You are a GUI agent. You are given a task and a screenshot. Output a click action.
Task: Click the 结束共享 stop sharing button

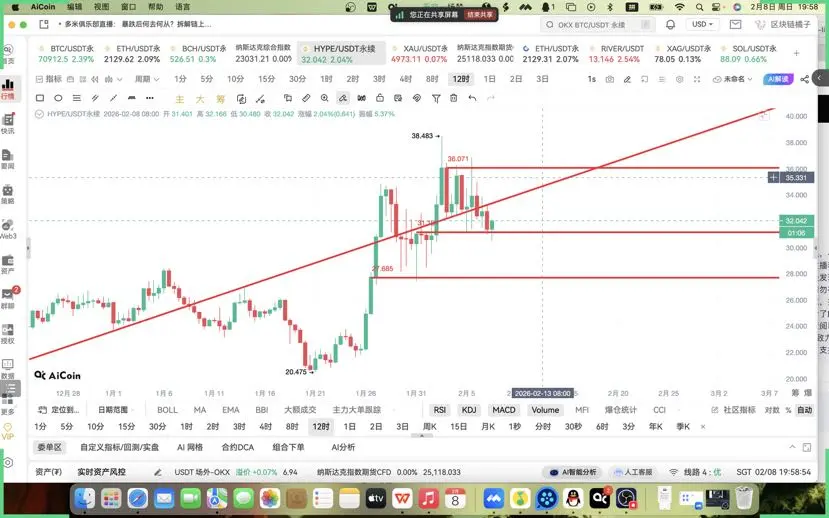(x=480, y=15)
